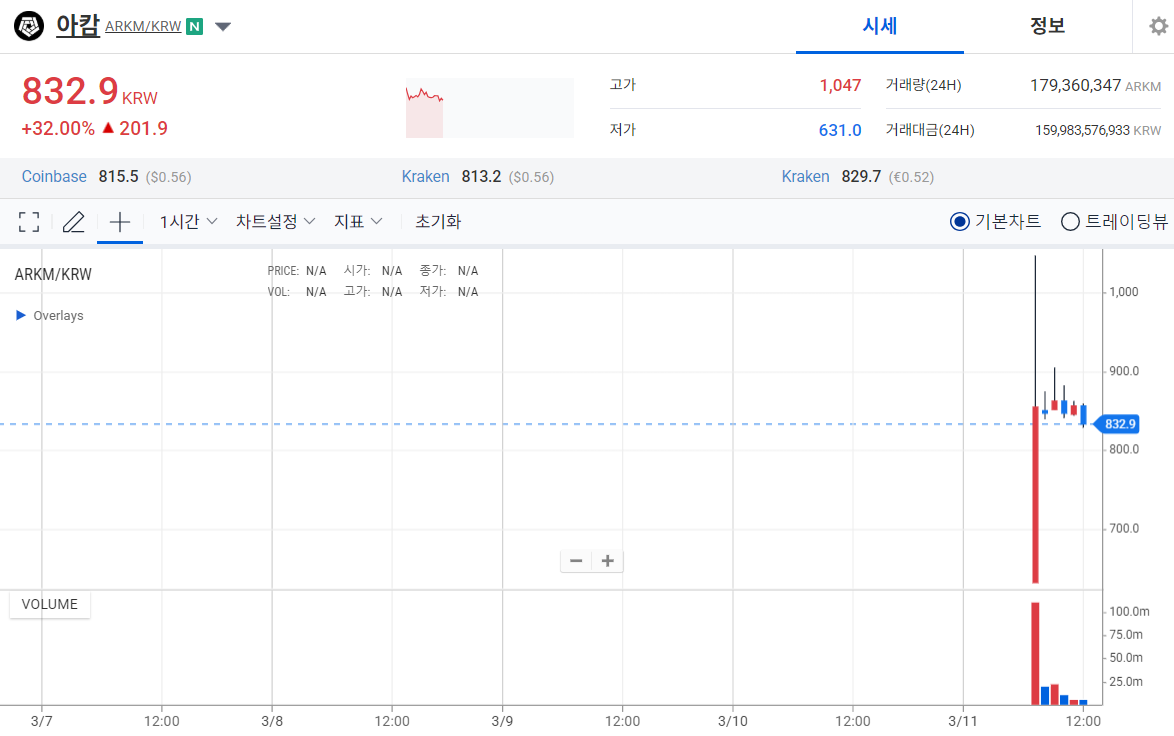Open the settings gear icon
1174x736 pixels.
coord(1158,26)
